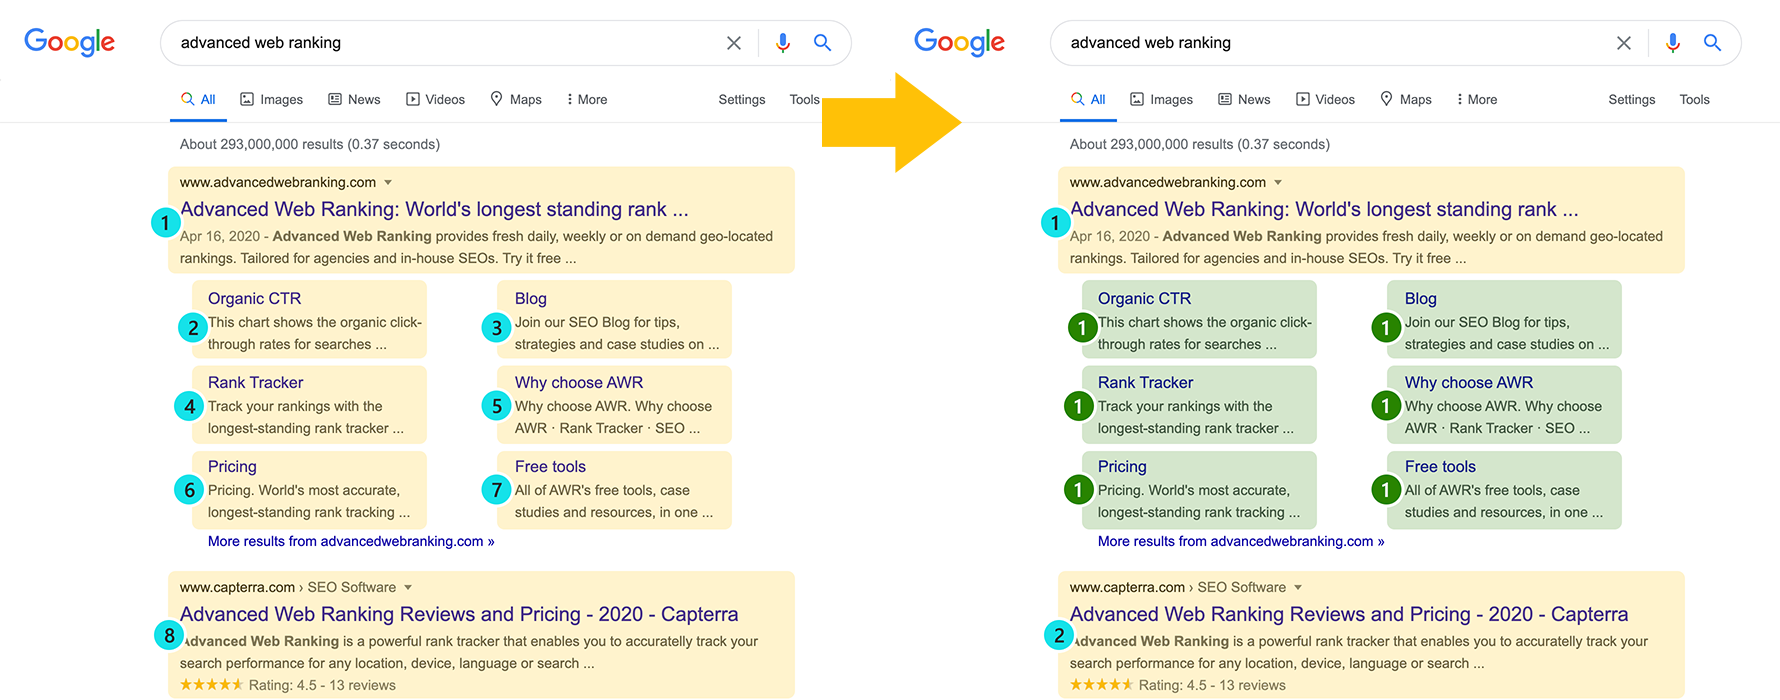Click www.capterra.com URL text on right page
Image resolution: width=1780 pixels, height=700 pixels.
click(1127, 587)
